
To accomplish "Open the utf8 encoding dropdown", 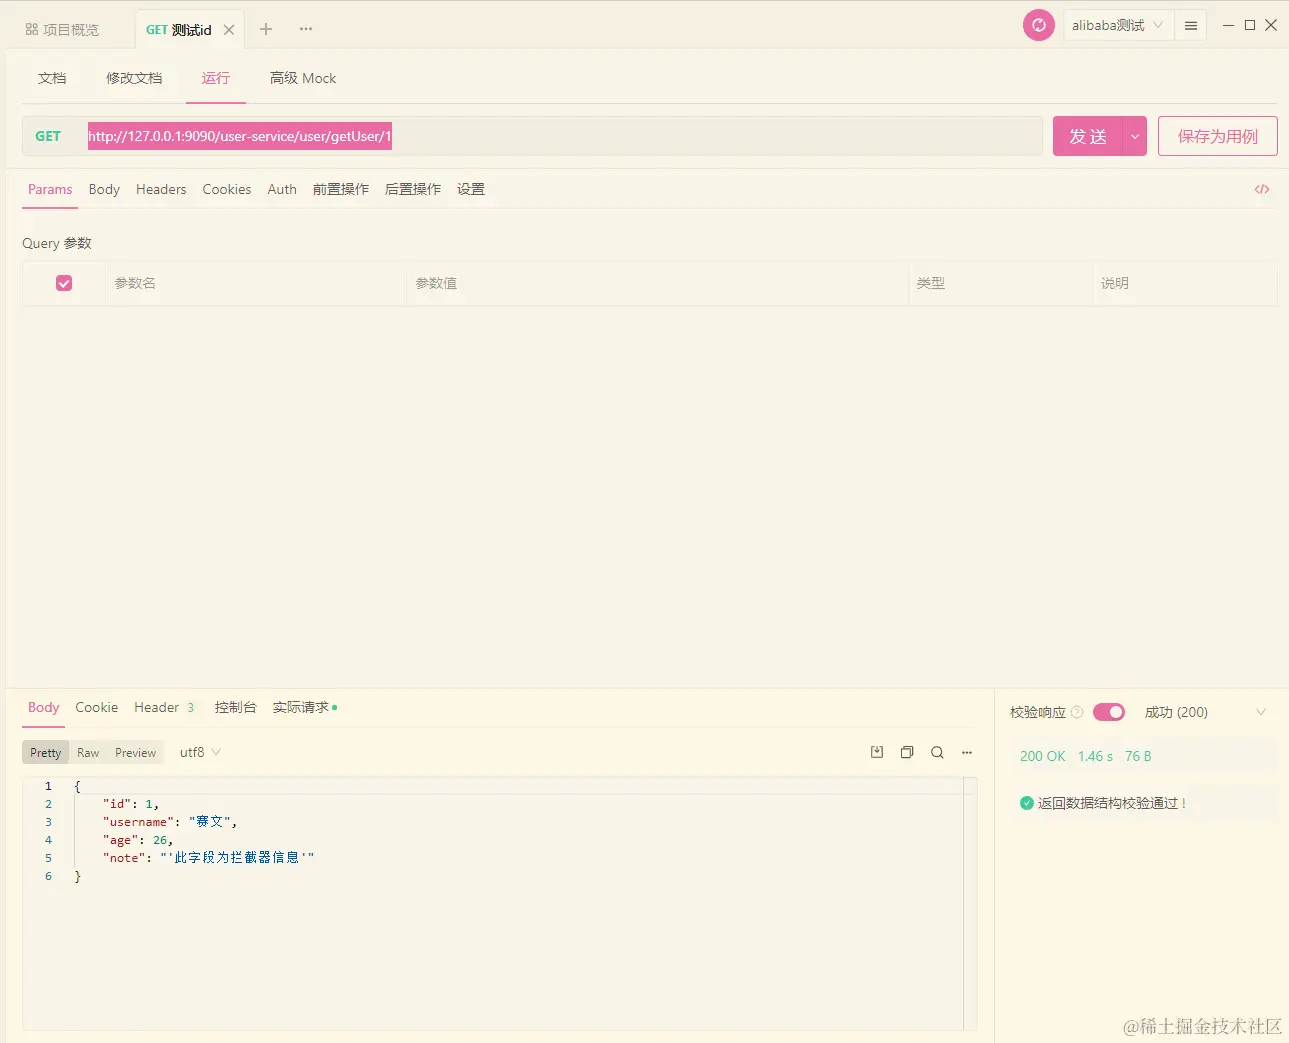I will [x=200, y=752].
